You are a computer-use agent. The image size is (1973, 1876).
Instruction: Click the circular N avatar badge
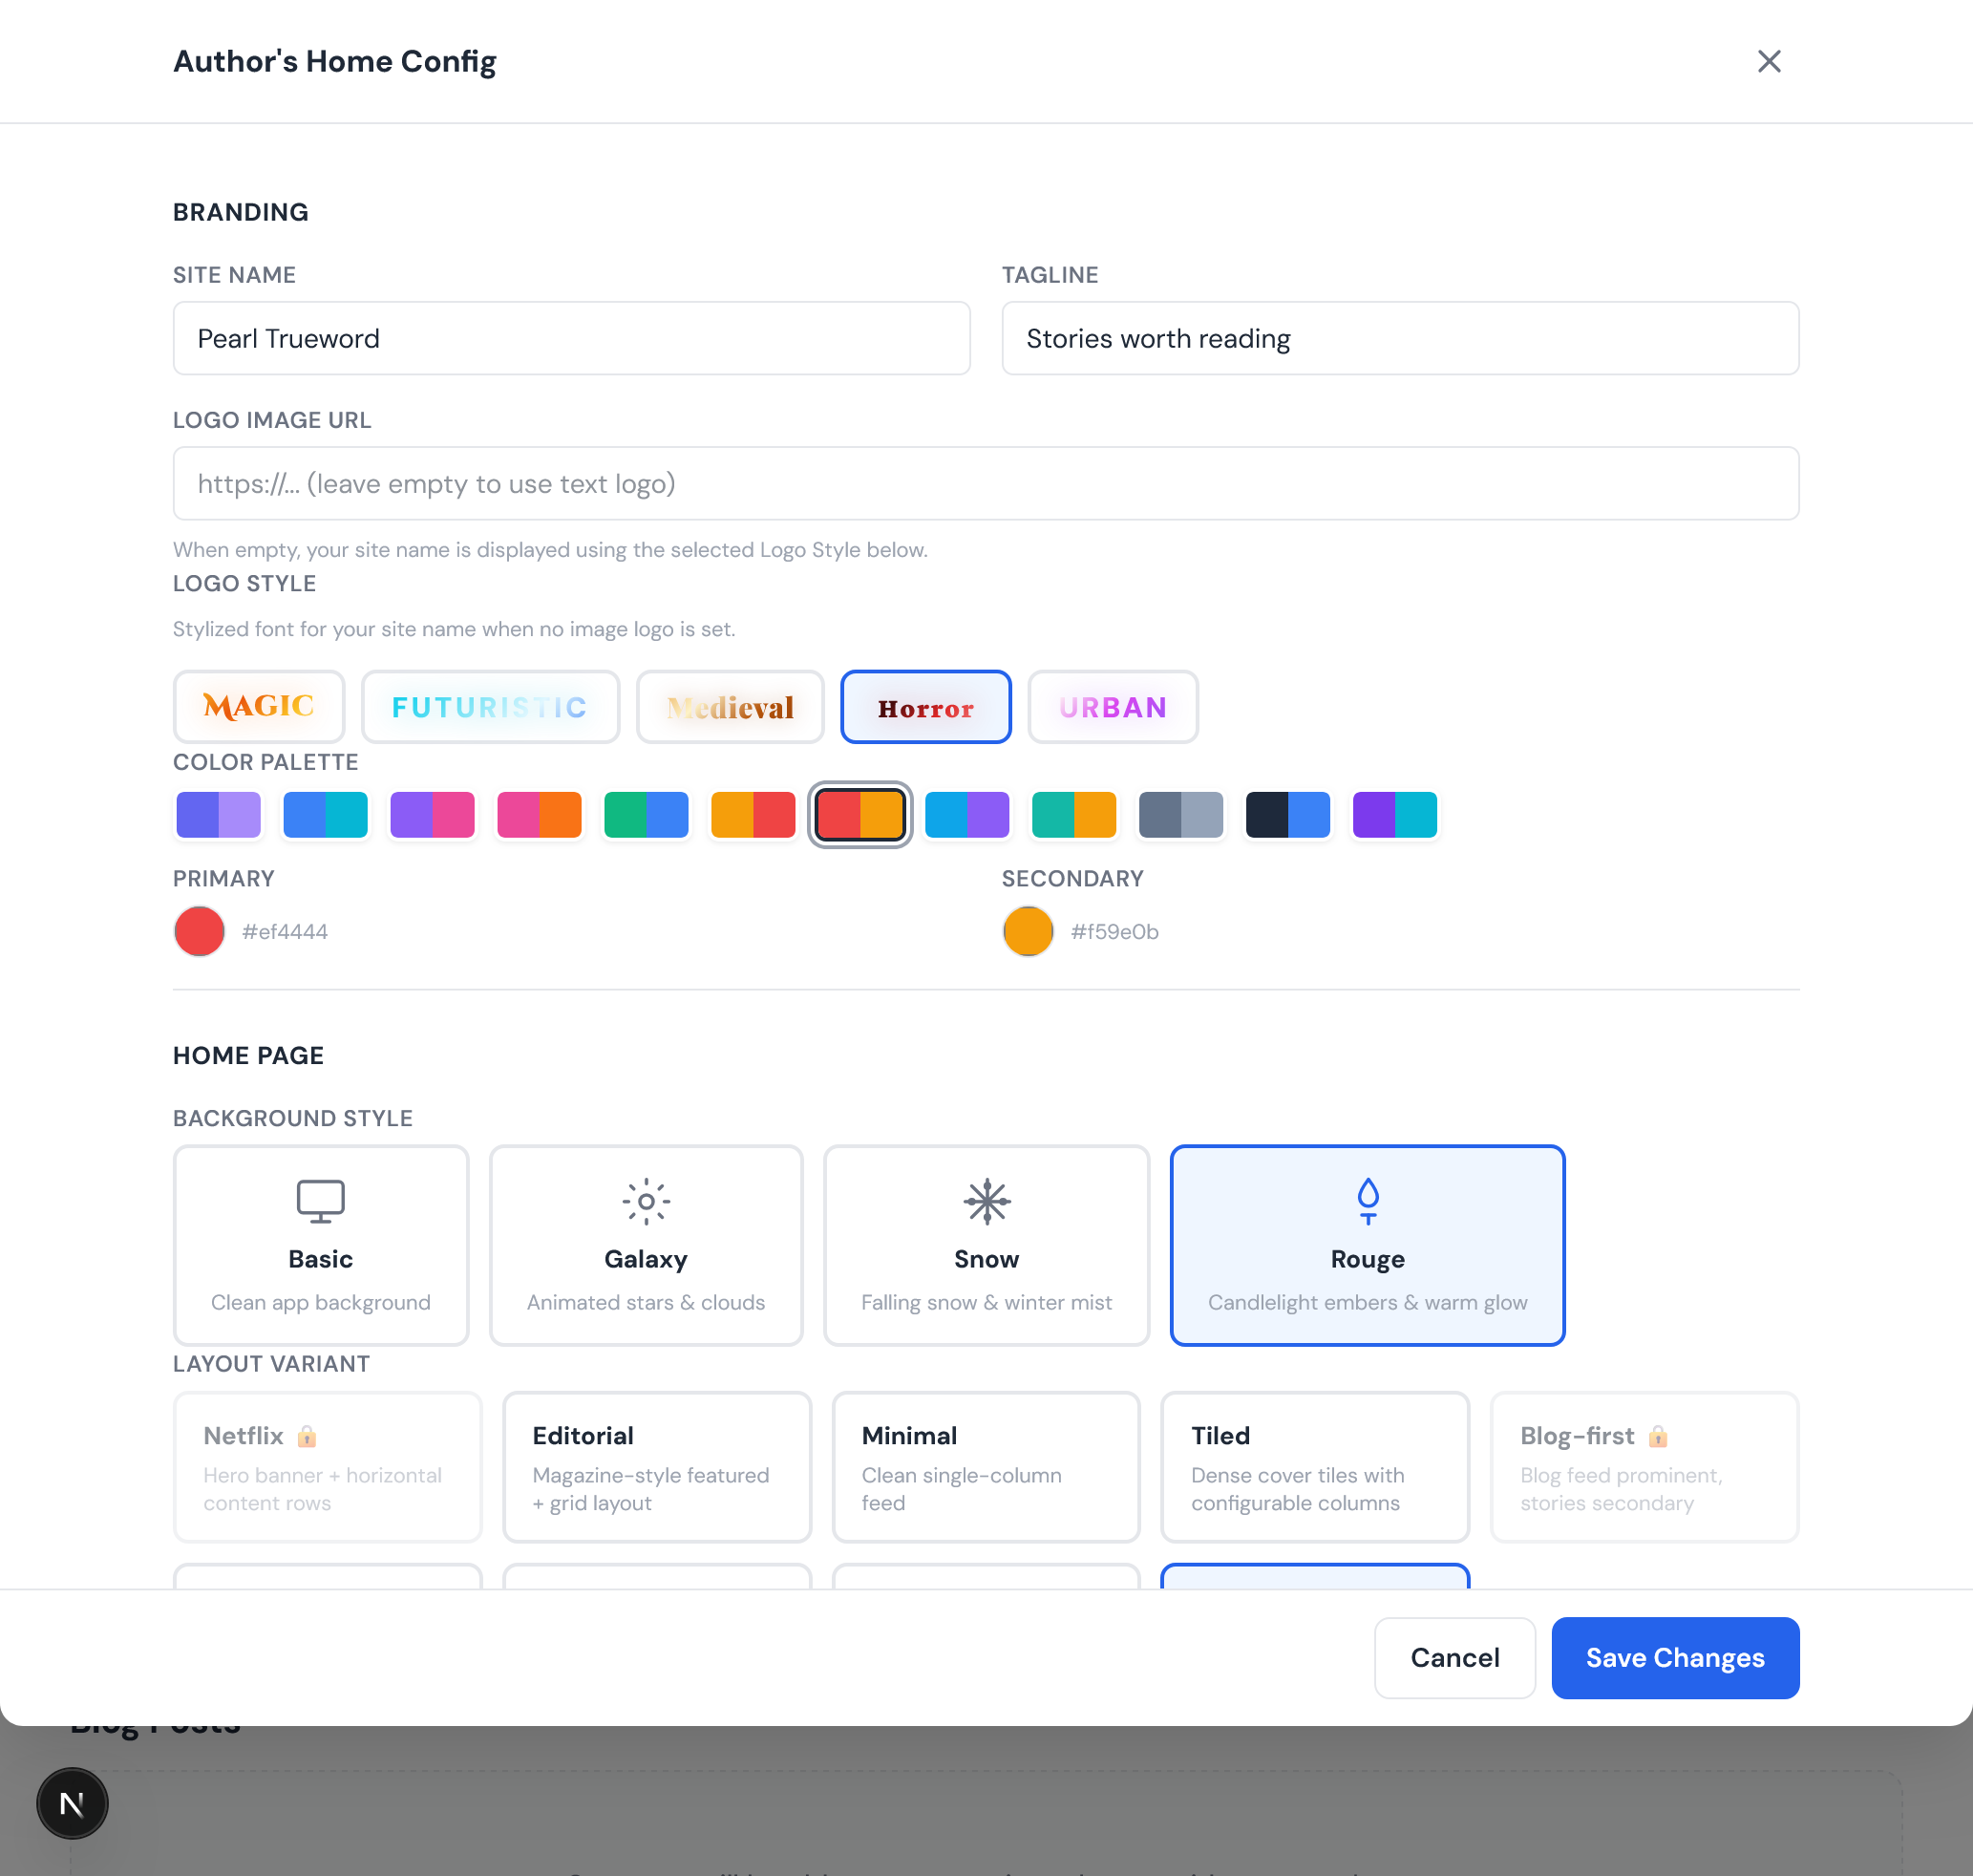click(x=71, y=1803)
